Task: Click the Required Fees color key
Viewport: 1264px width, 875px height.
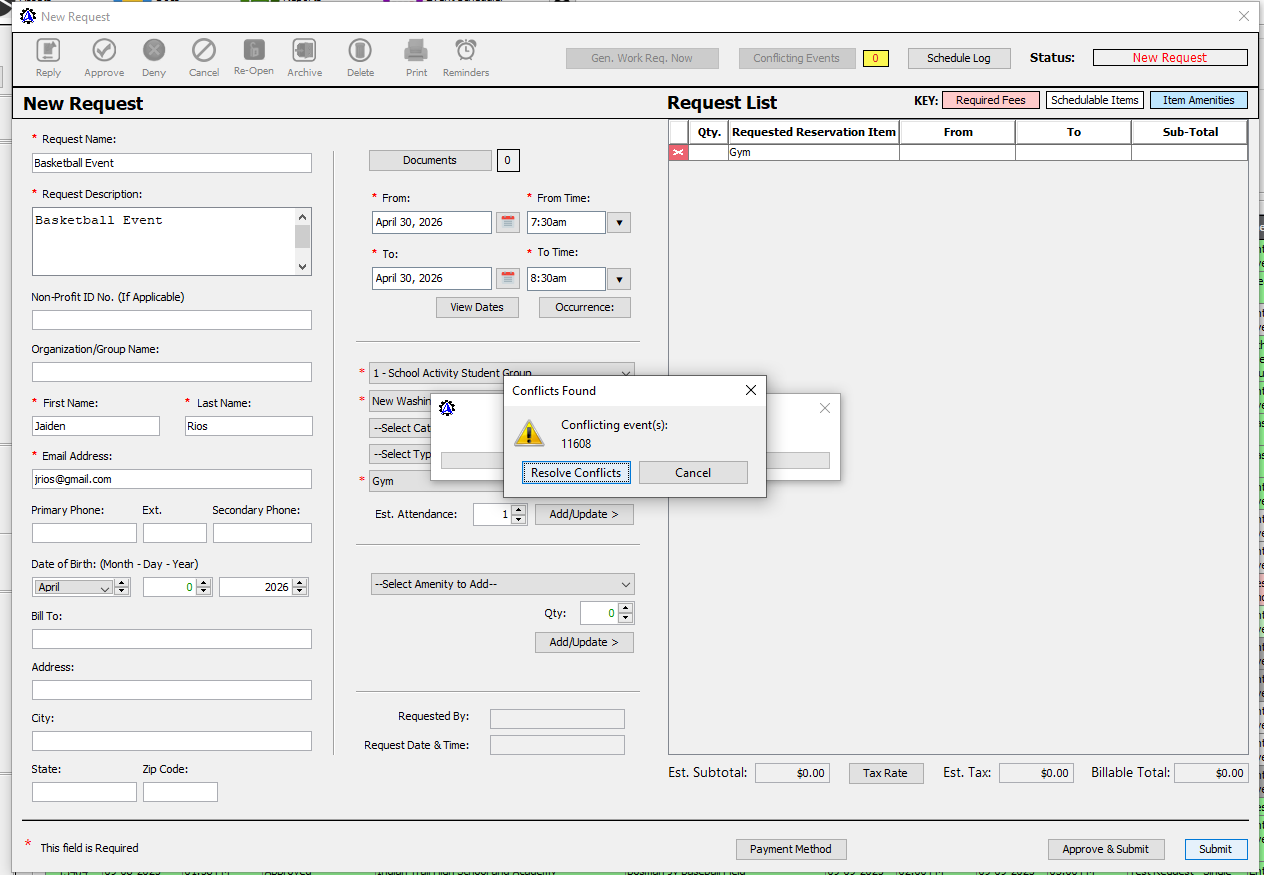Action: [990, 100]
